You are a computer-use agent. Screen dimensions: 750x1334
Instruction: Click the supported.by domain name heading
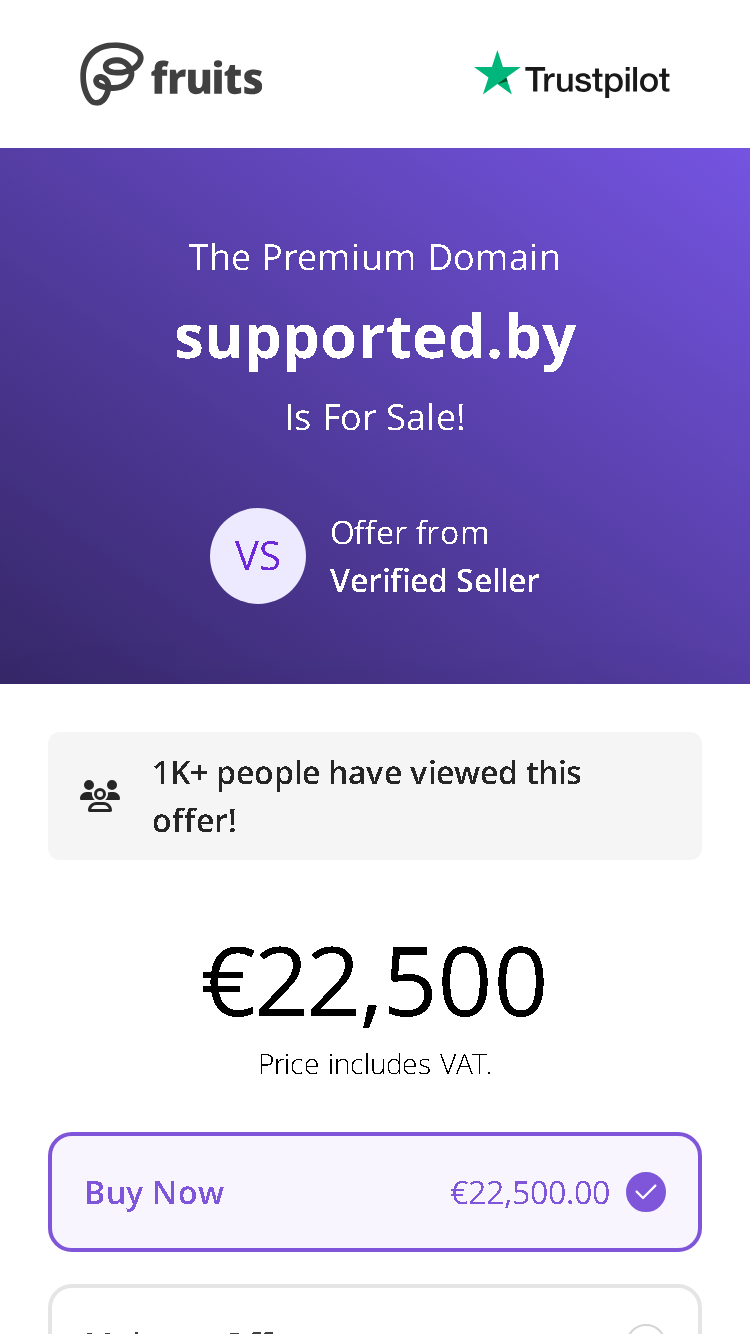[x=375, y=338]
